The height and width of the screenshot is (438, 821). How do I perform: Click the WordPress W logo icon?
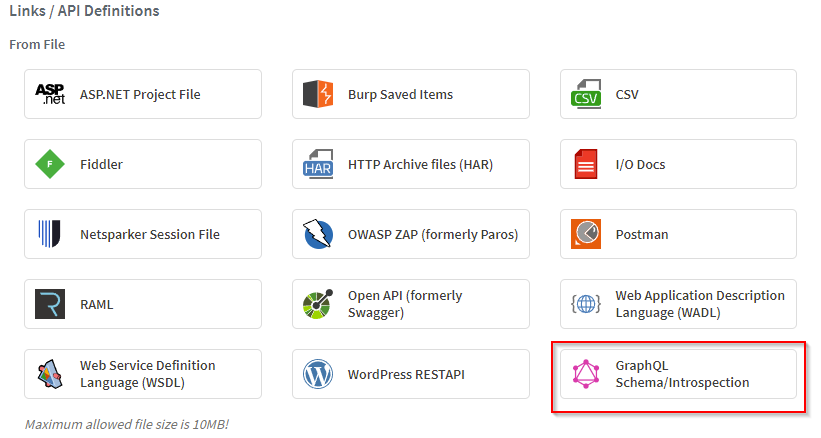[x=318, y=374]
